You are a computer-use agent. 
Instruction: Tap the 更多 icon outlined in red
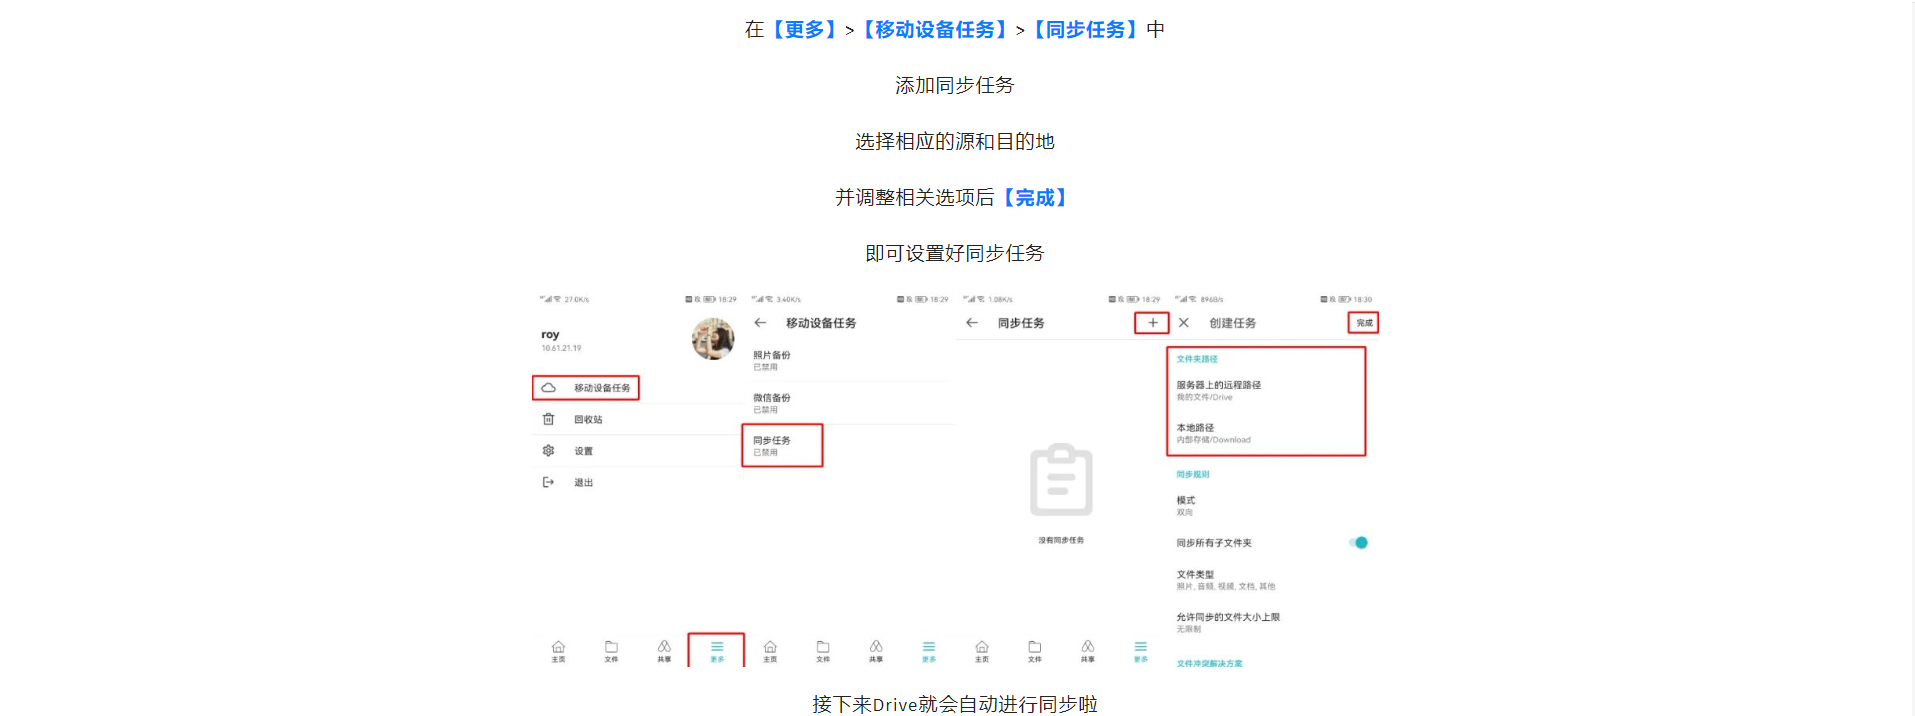click(717, 650)
